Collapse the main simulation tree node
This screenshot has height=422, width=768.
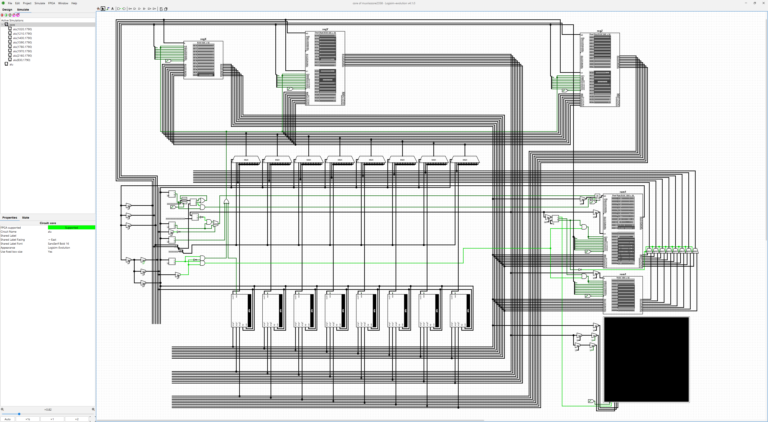pos(2,24)
